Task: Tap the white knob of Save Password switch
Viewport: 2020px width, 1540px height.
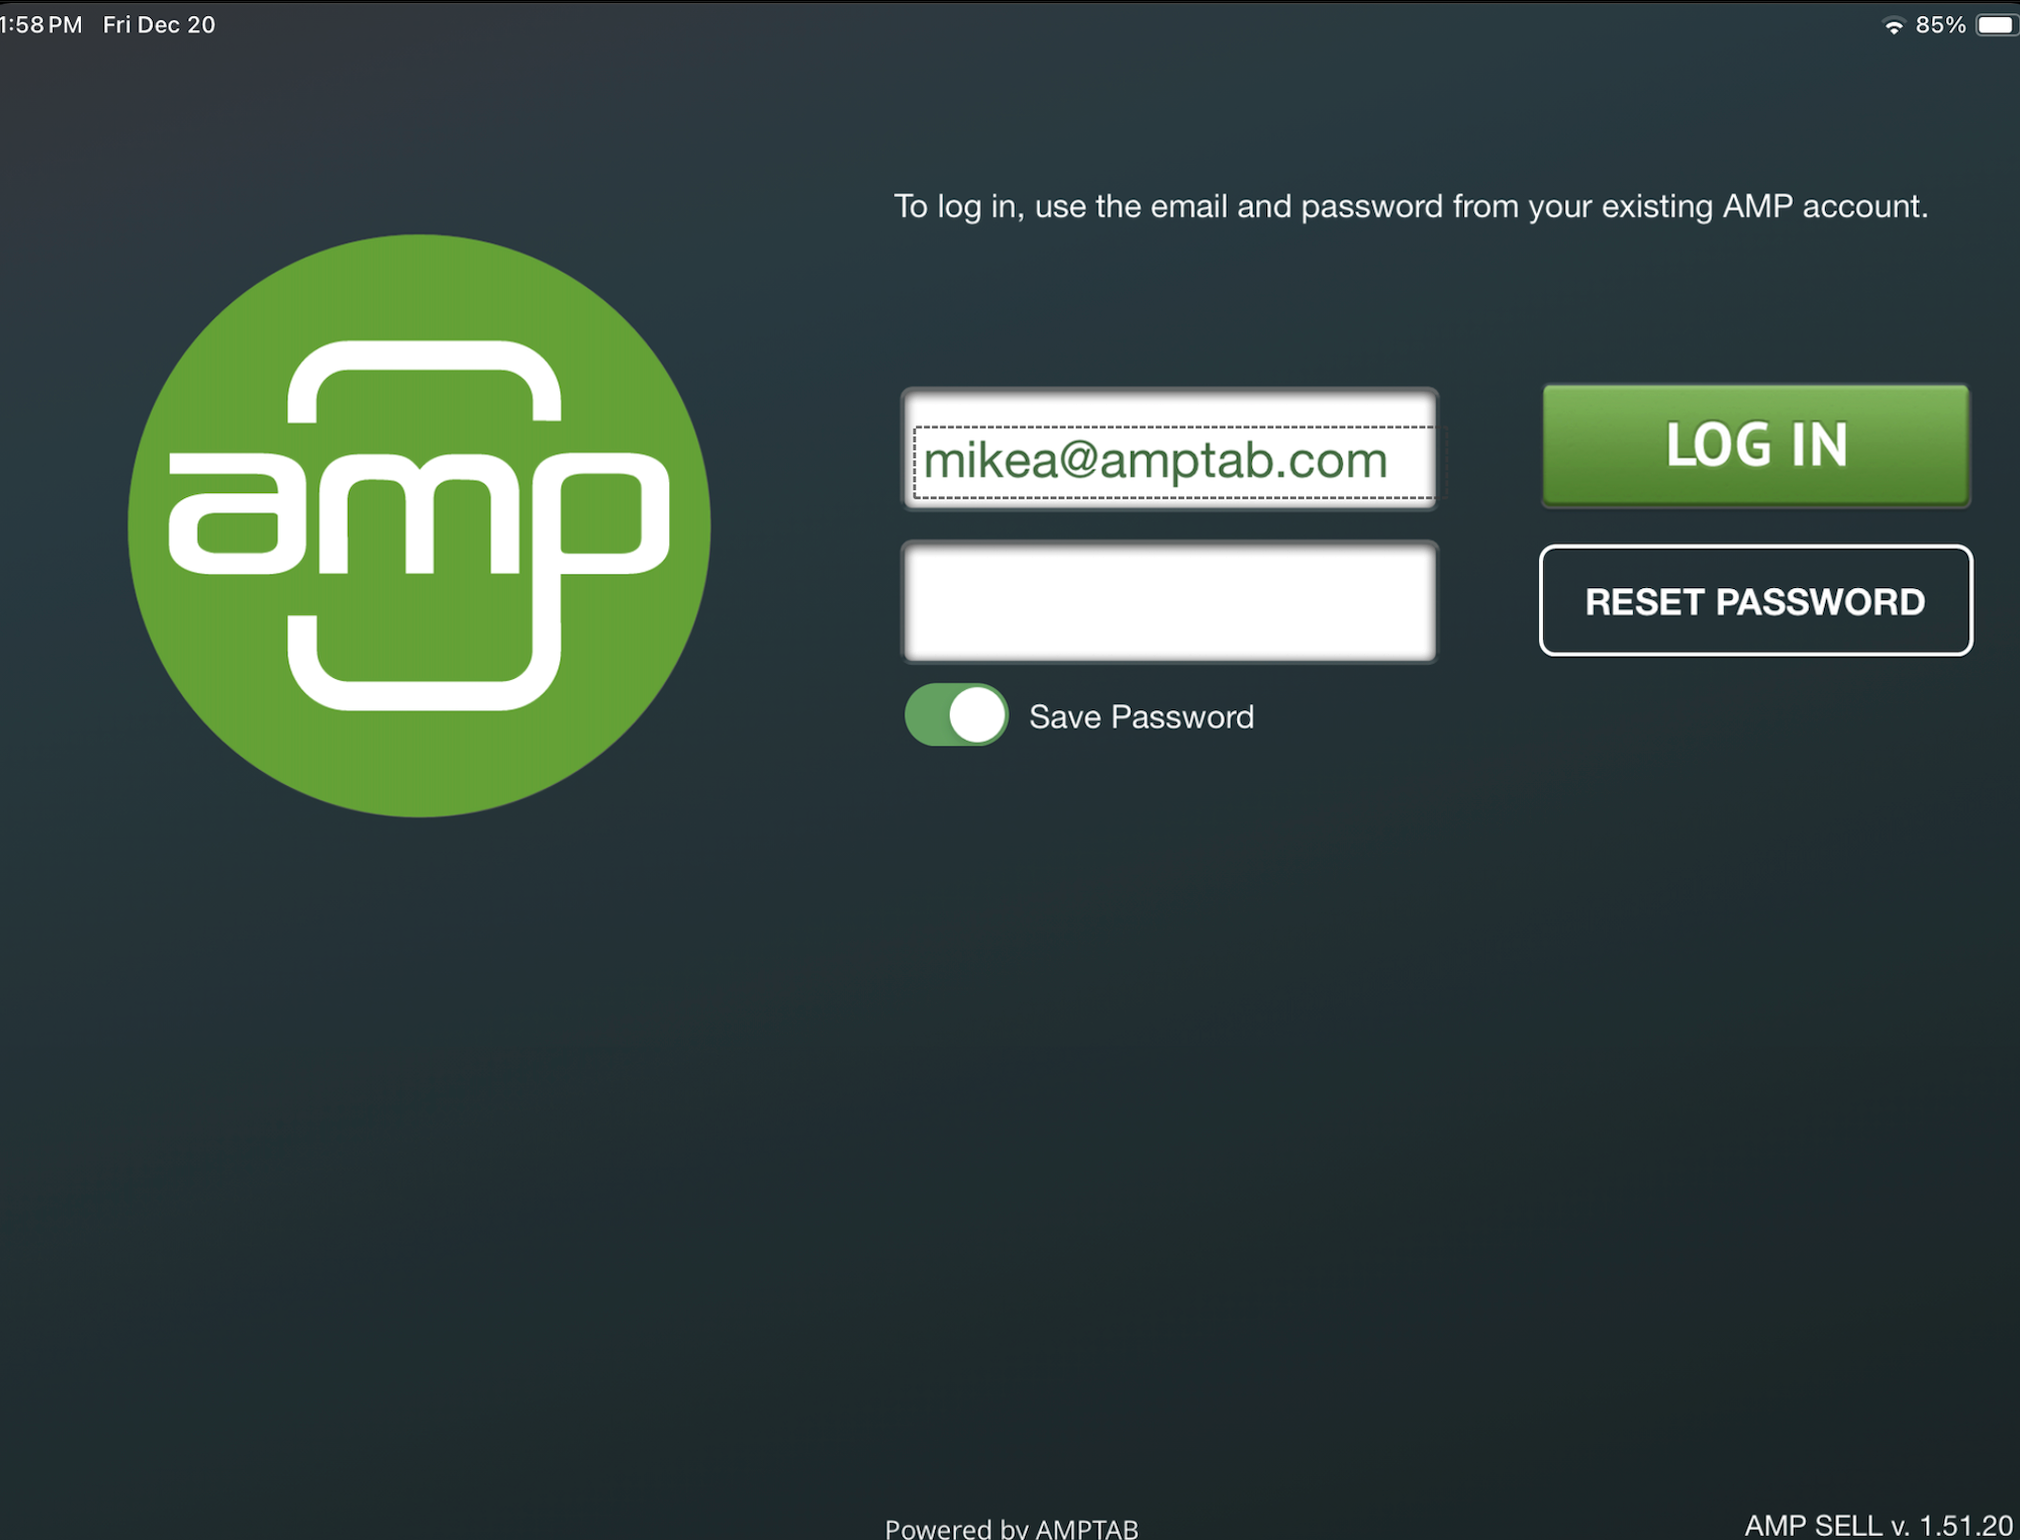Action: (977, 715)
